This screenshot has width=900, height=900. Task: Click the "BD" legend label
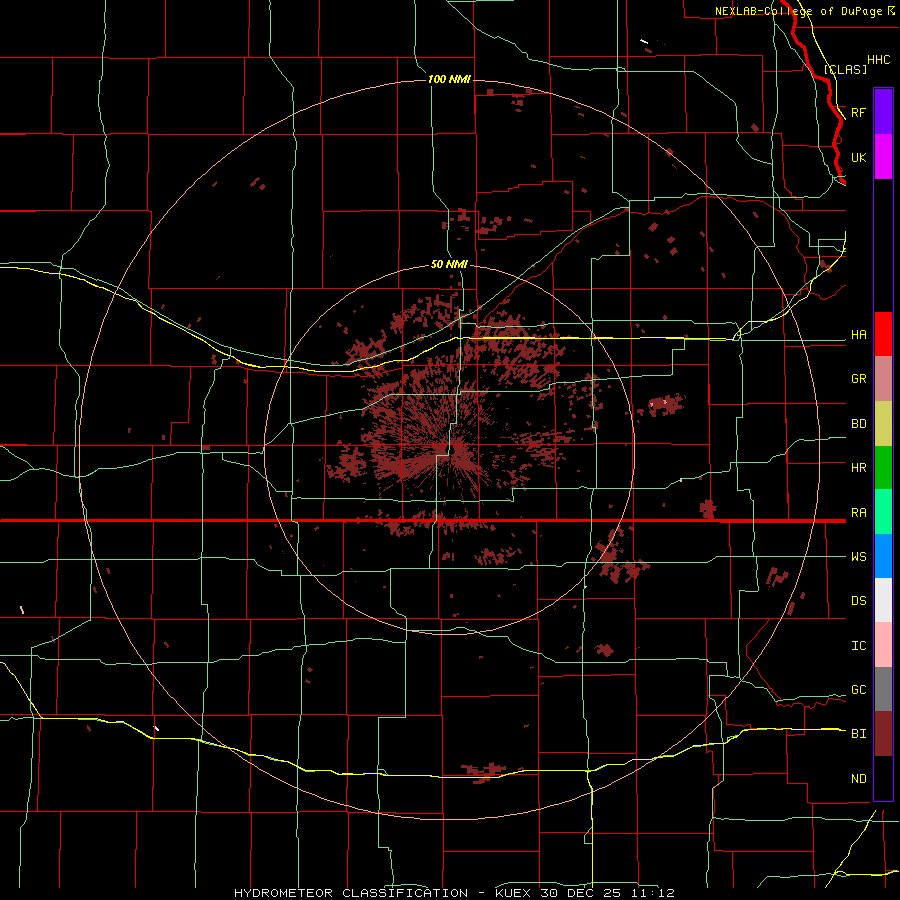pos(859,424)
